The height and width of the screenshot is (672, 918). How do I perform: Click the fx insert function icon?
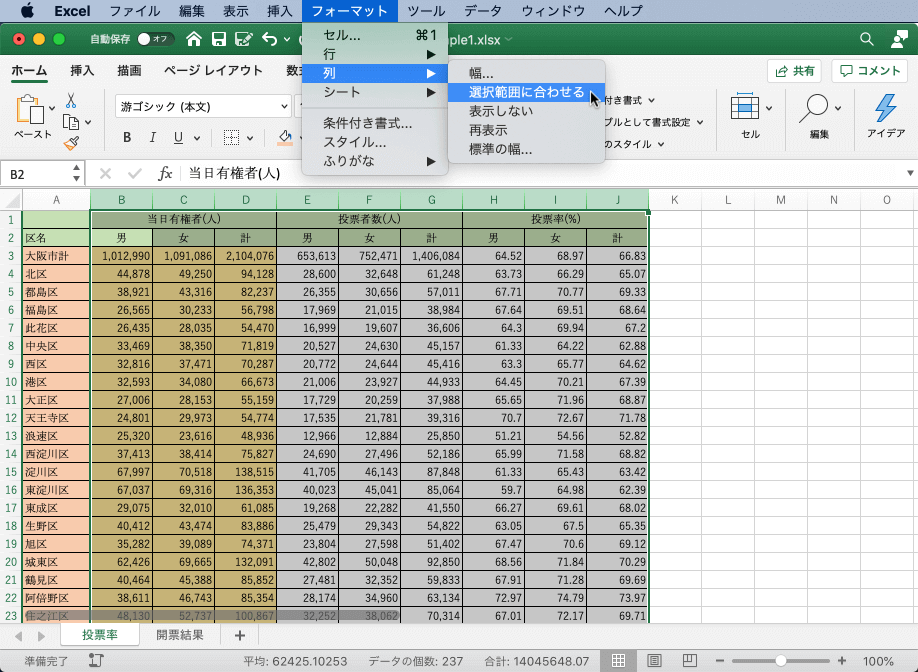(165, 173)
